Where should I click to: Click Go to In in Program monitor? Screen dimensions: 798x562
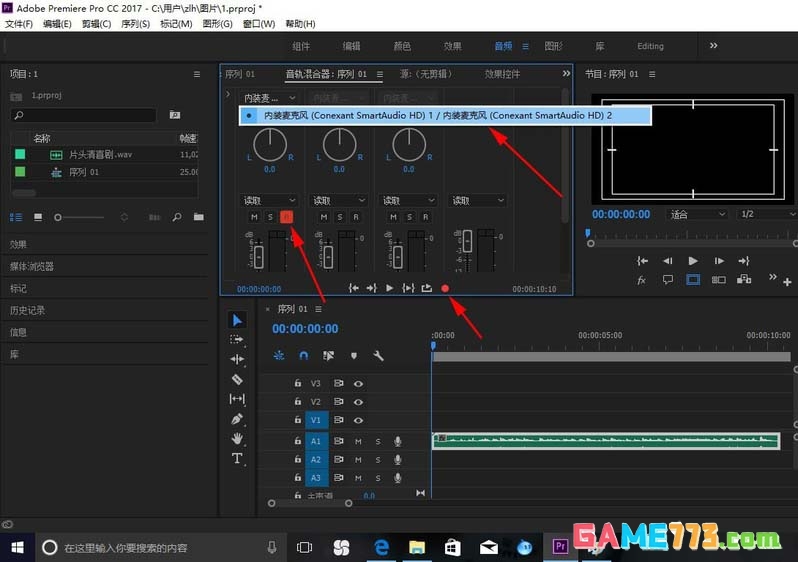[x=642, y=261]
